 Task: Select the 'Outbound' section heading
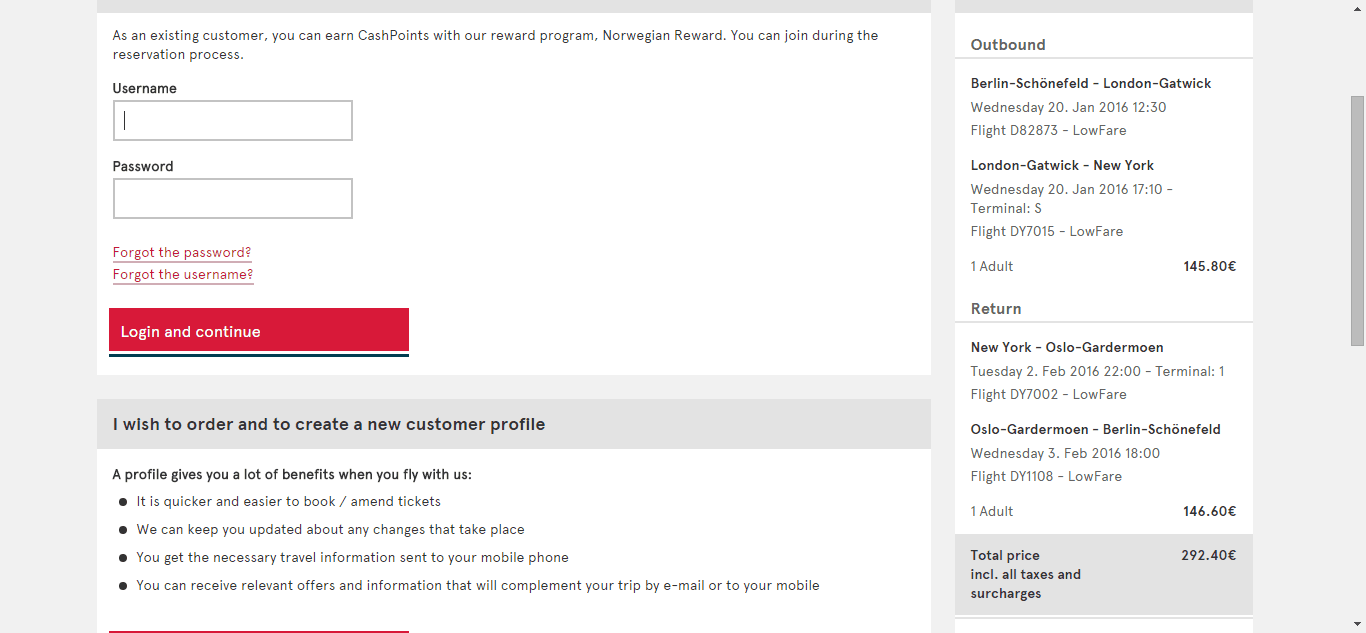(x=1008, y=45)
